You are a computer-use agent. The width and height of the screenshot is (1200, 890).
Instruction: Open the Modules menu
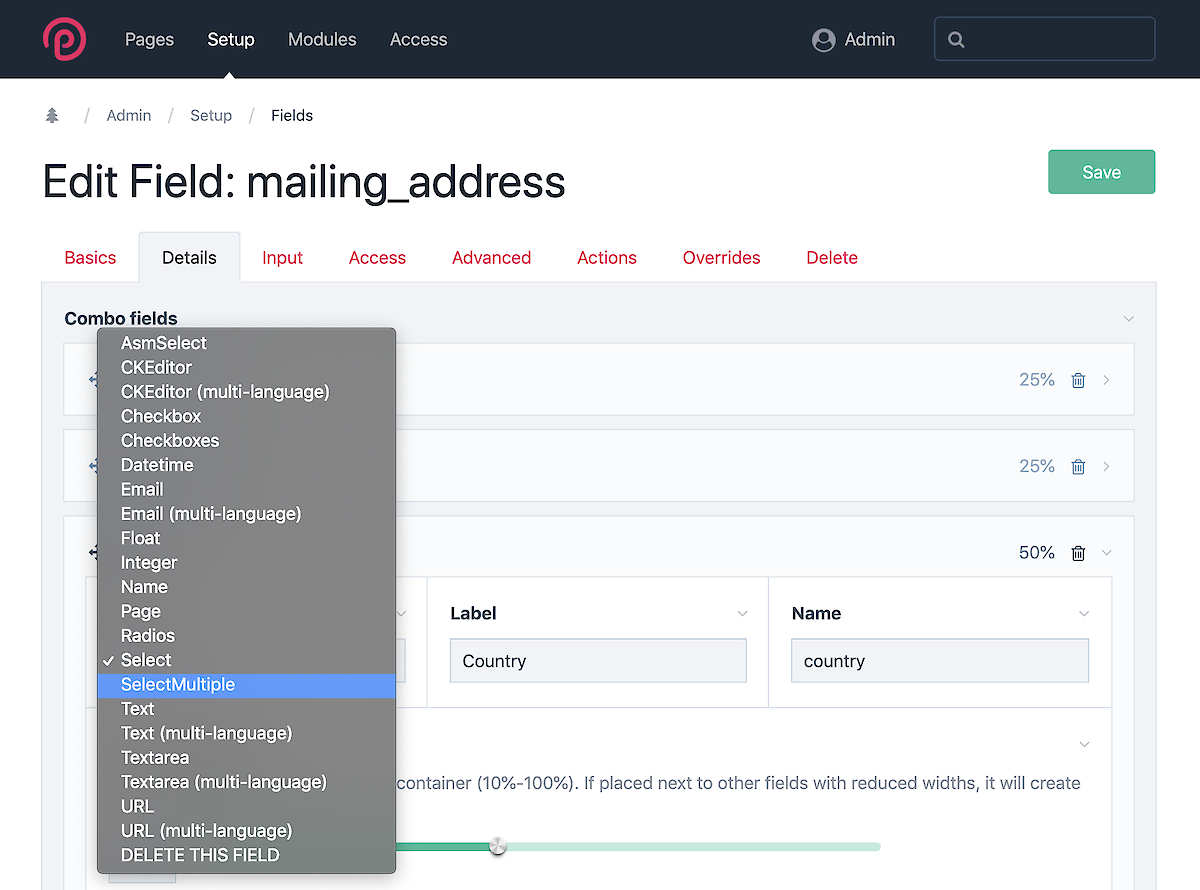pyautogui.click(x=322, y=39)
